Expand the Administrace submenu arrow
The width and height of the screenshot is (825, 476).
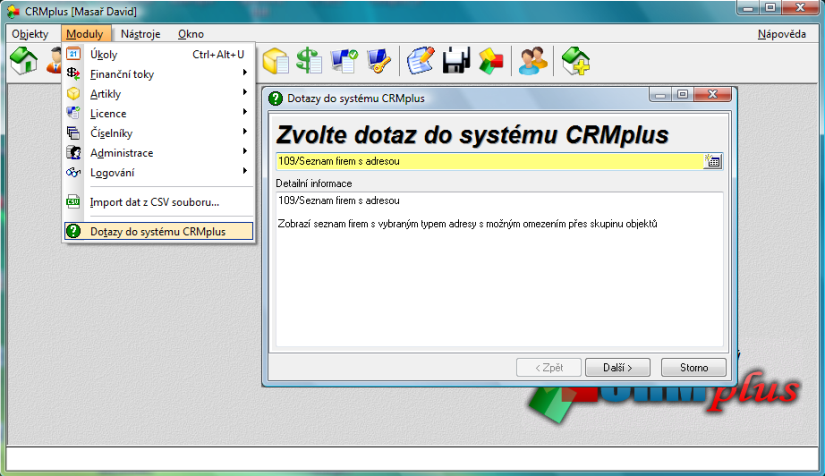245,151
